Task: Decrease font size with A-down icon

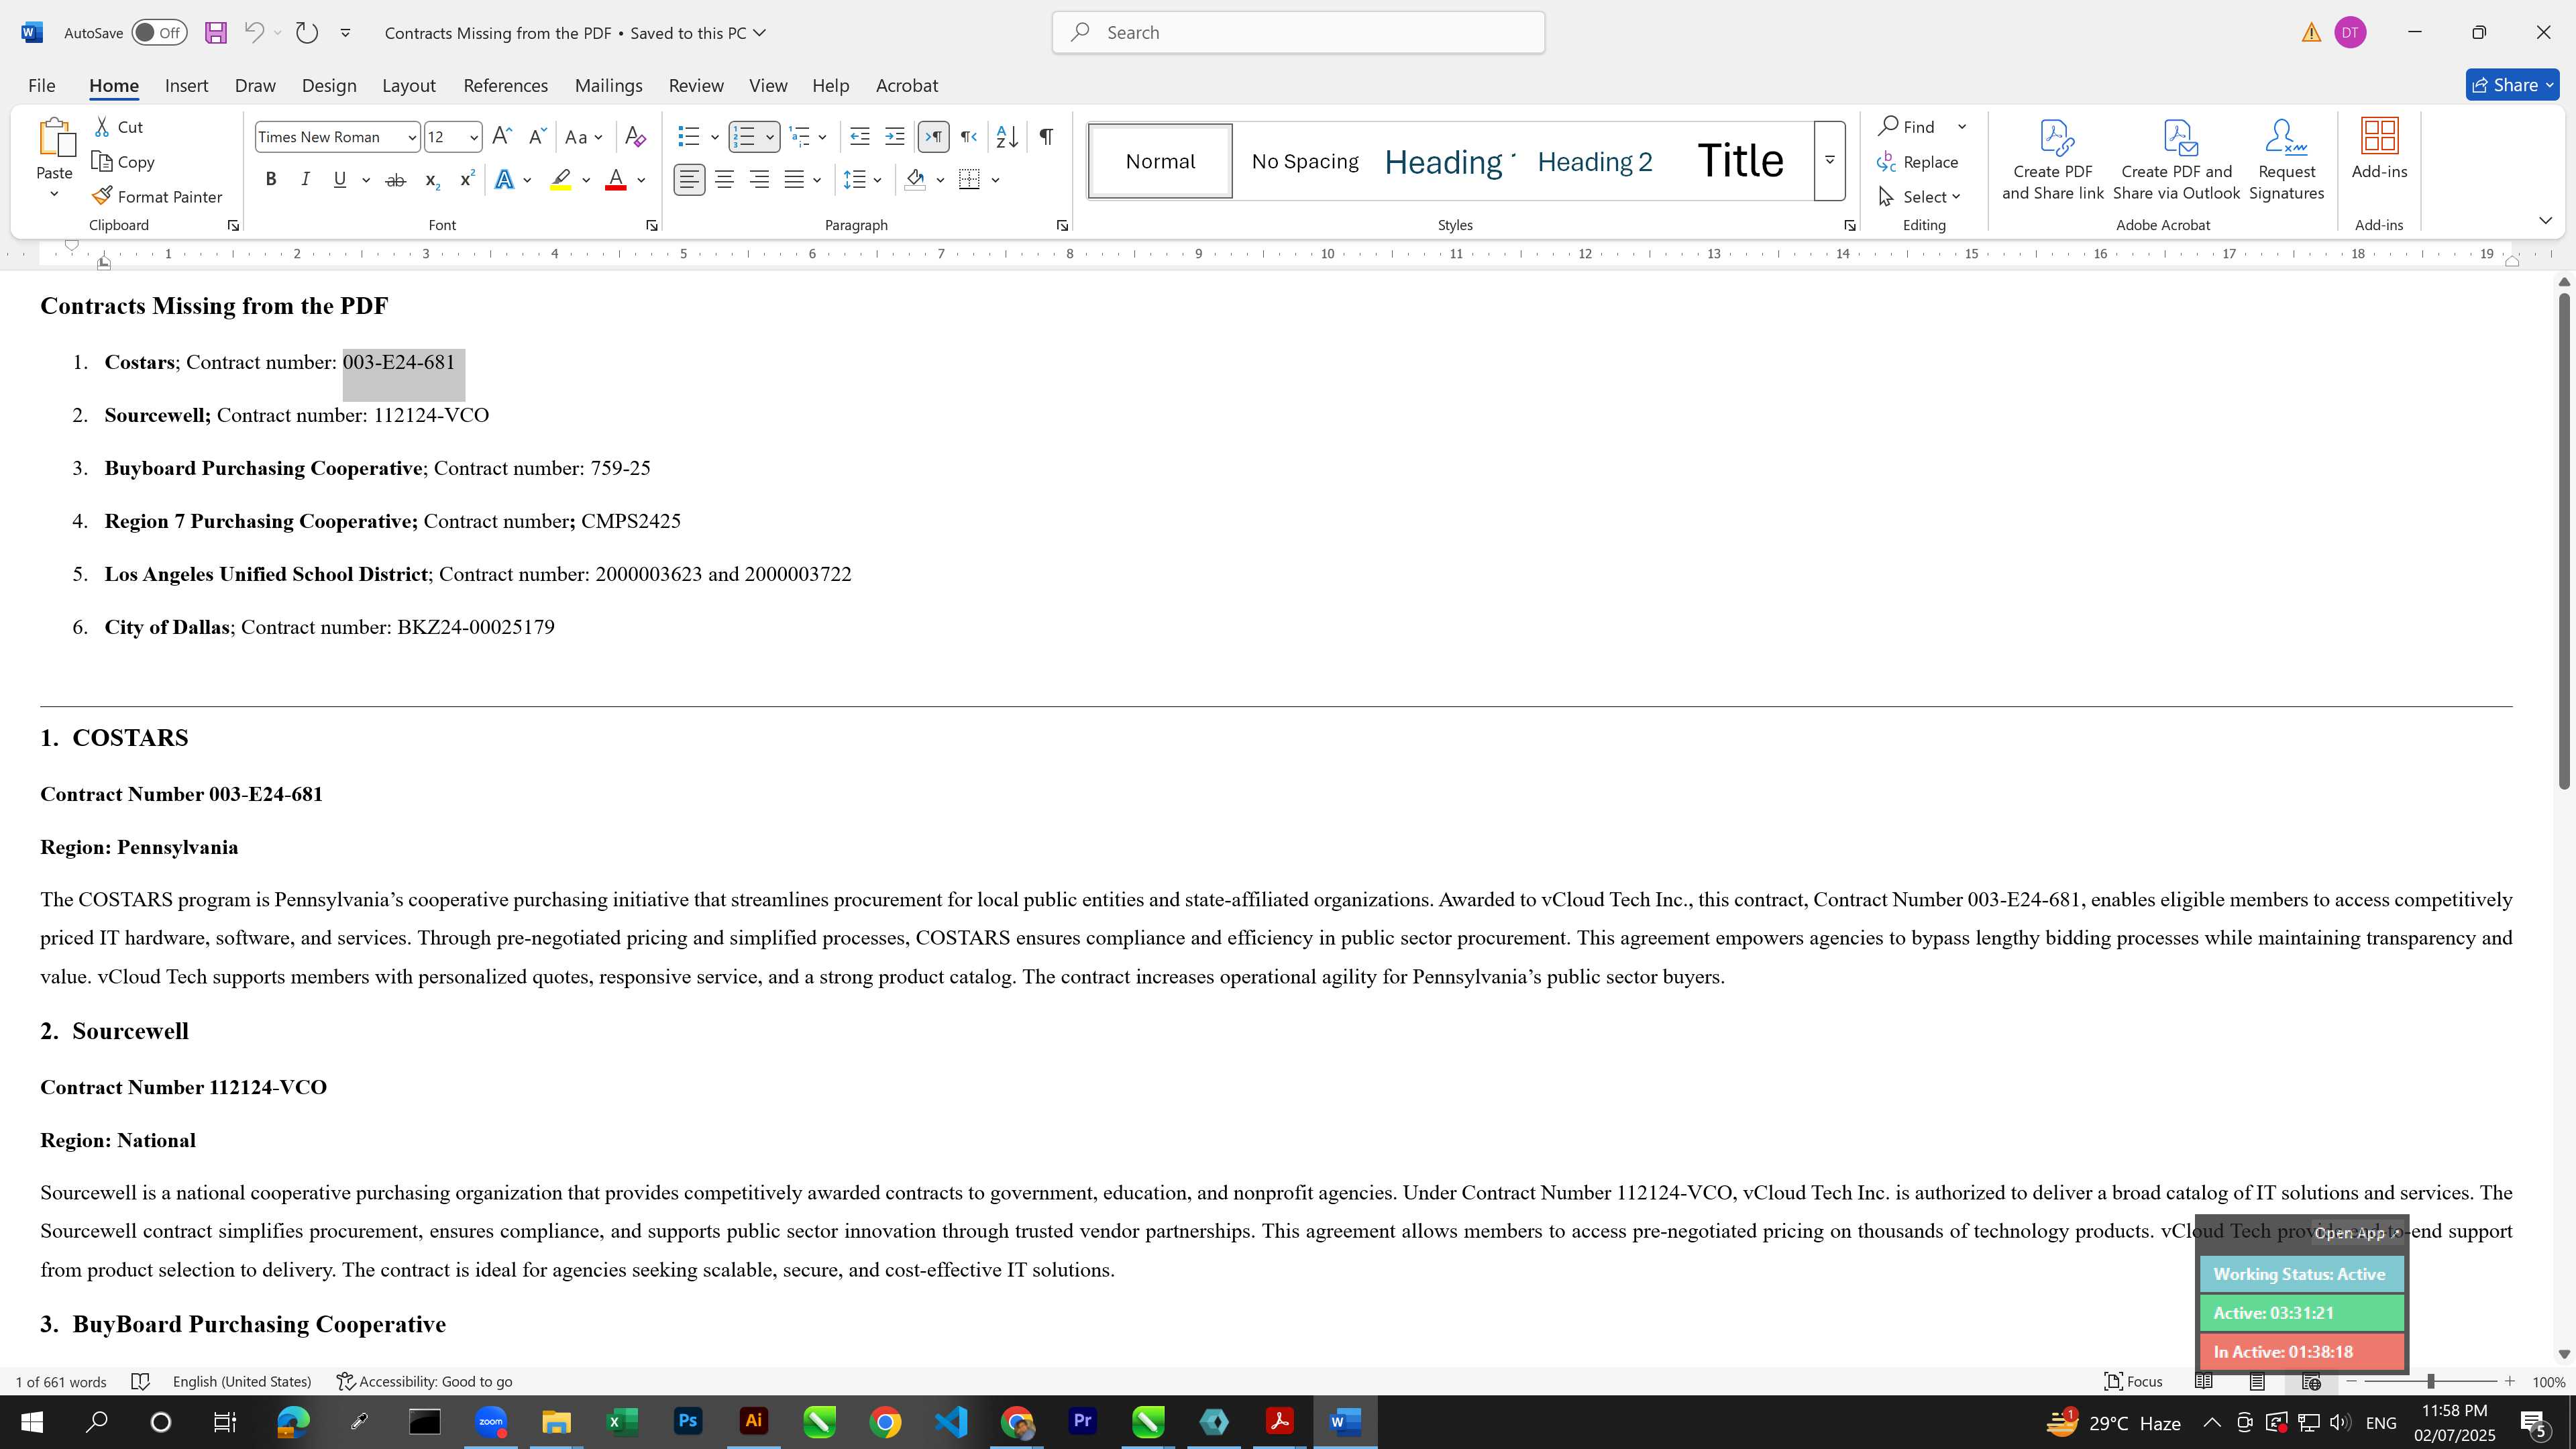Action: [537, 137]
